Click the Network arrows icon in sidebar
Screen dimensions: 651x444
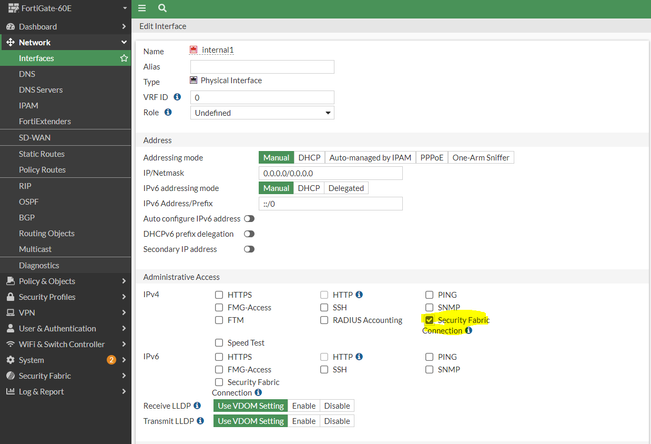10,42
